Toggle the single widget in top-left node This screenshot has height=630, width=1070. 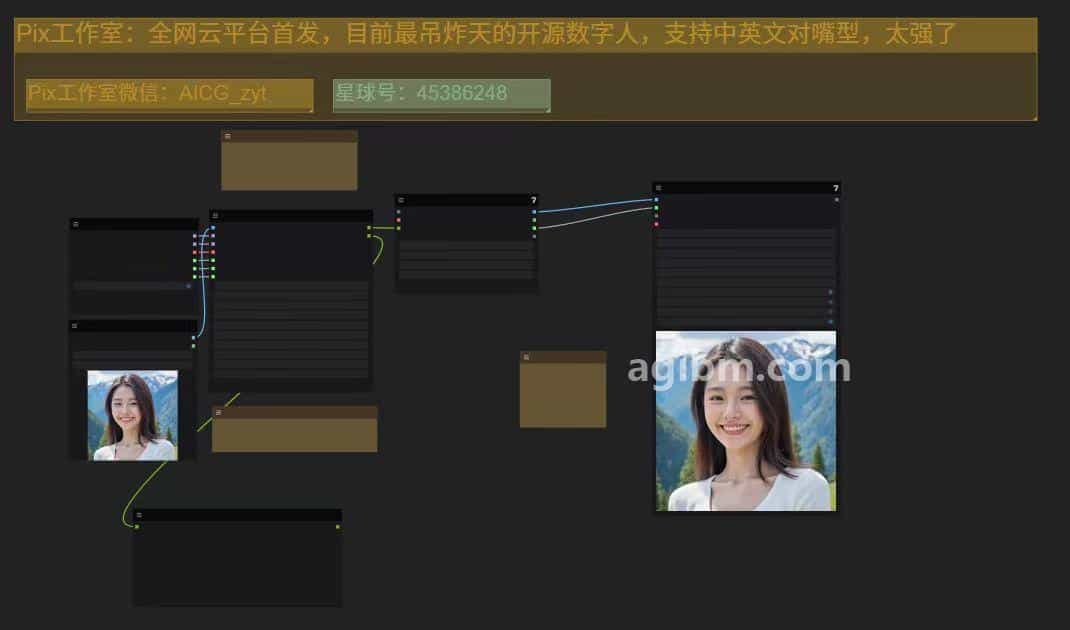(x=132, y=286)
